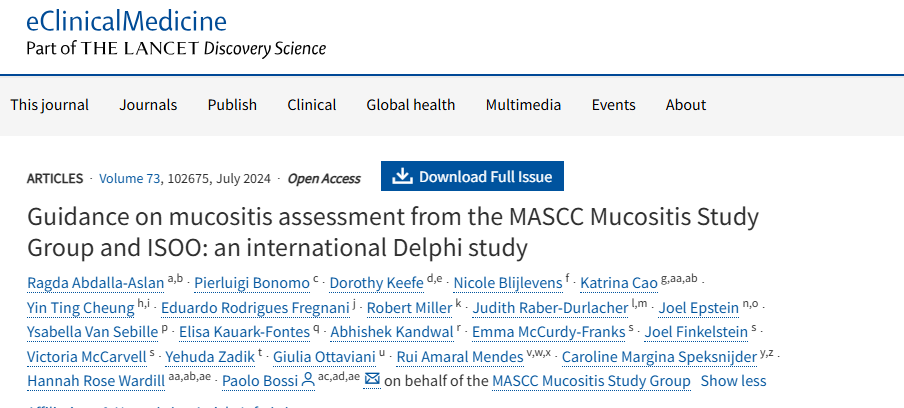
Task: Open author Abhishek Kandwal
Action: [392, 332]
